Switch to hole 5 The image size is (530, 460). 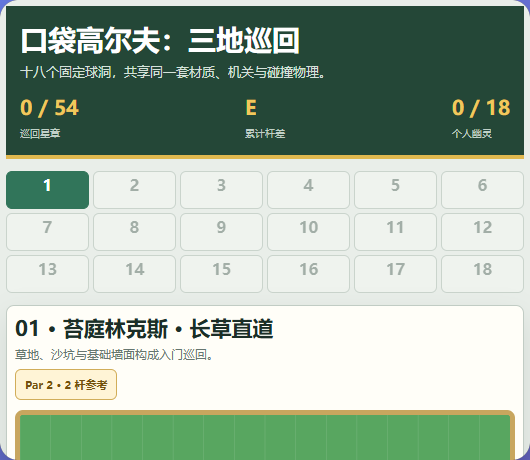(395, 190)
